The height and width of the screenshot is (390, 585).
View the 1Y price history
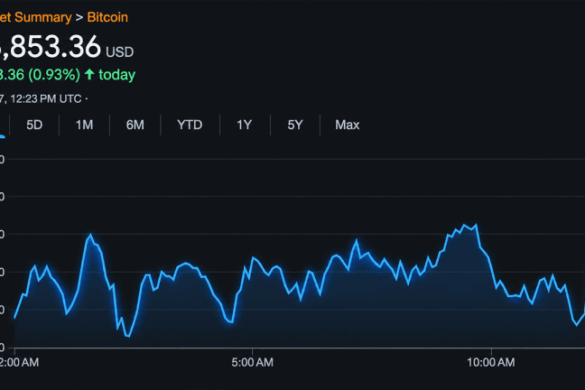pos(244,125)
